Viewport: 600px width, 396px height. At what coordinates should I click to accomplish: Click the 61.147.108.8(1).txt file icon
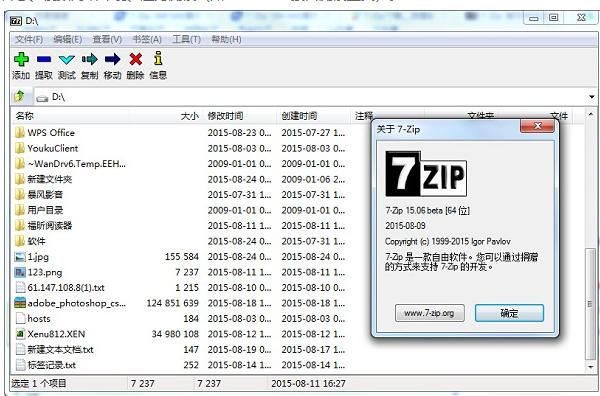click(x=20, y=287)
